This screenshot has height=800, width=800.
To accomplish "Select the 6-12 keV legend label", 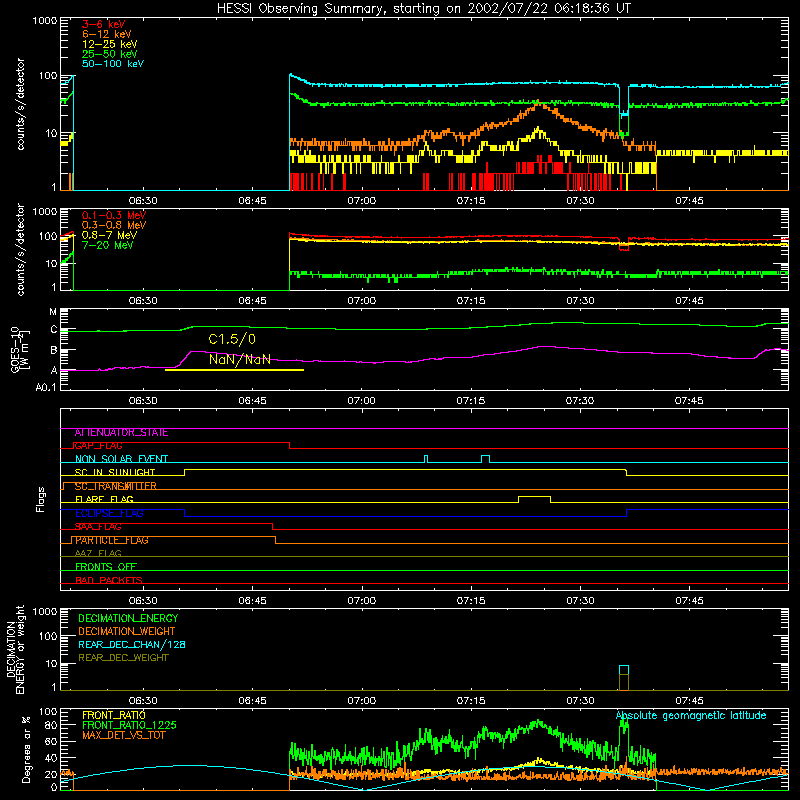I will click(107, 34).
